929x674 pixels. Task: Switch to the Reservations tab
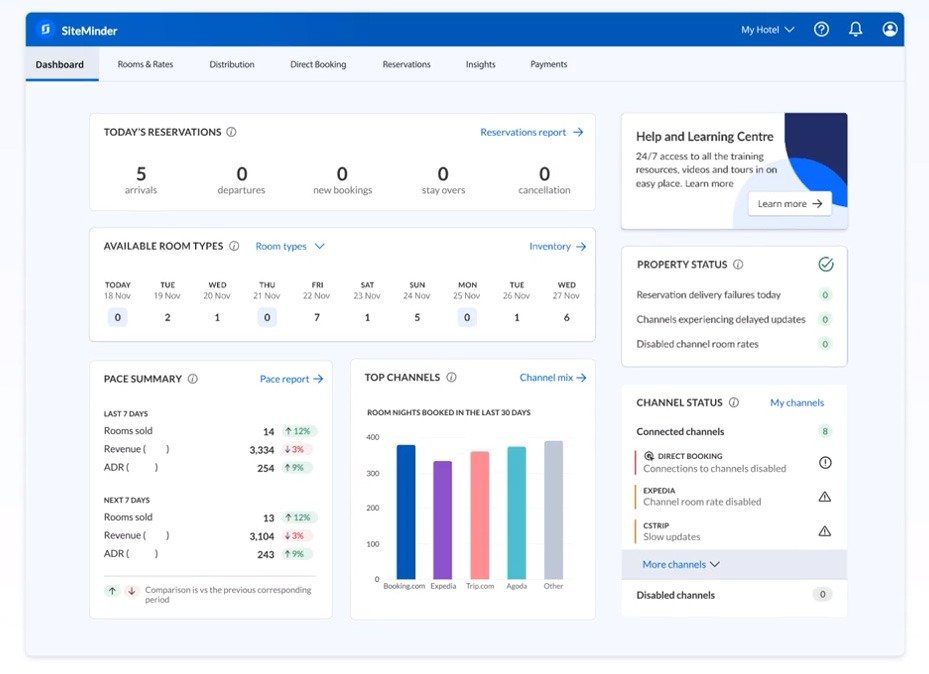(x=406, y=63)
